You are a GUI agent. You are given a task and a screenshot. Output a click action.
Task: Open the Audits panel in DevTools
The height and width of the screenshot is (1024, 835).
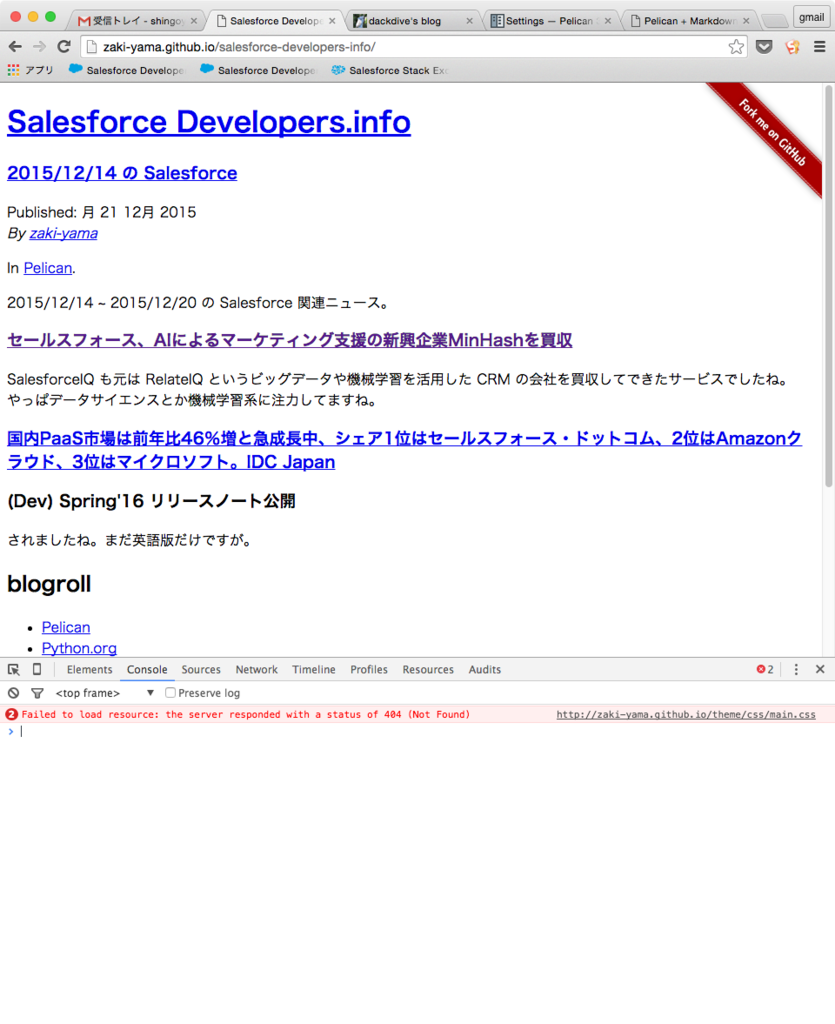coord(485,669)
